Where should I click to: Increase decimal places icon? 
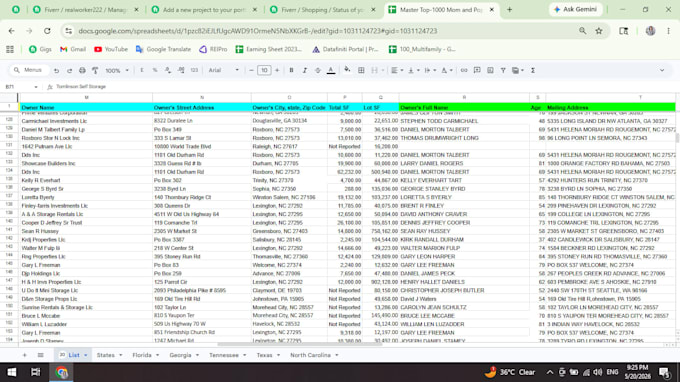(181, 70)
